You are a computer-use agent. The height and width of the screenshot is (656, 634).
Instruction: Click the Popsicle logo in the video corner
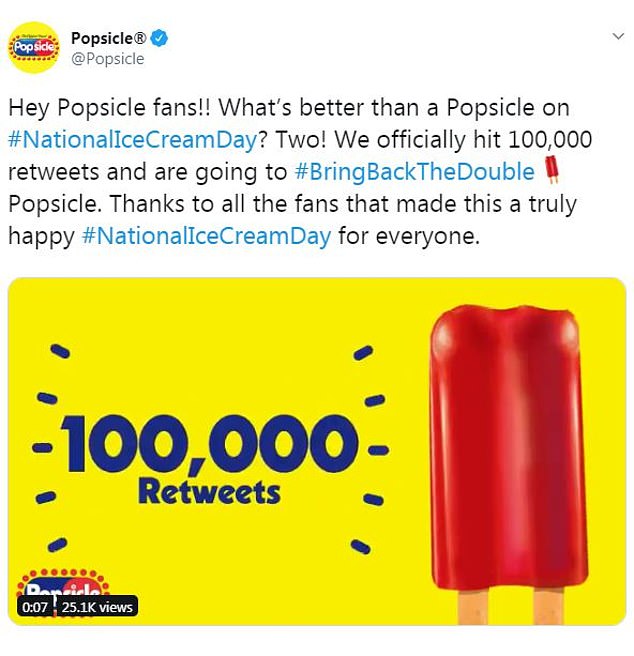tap(60, 587)
